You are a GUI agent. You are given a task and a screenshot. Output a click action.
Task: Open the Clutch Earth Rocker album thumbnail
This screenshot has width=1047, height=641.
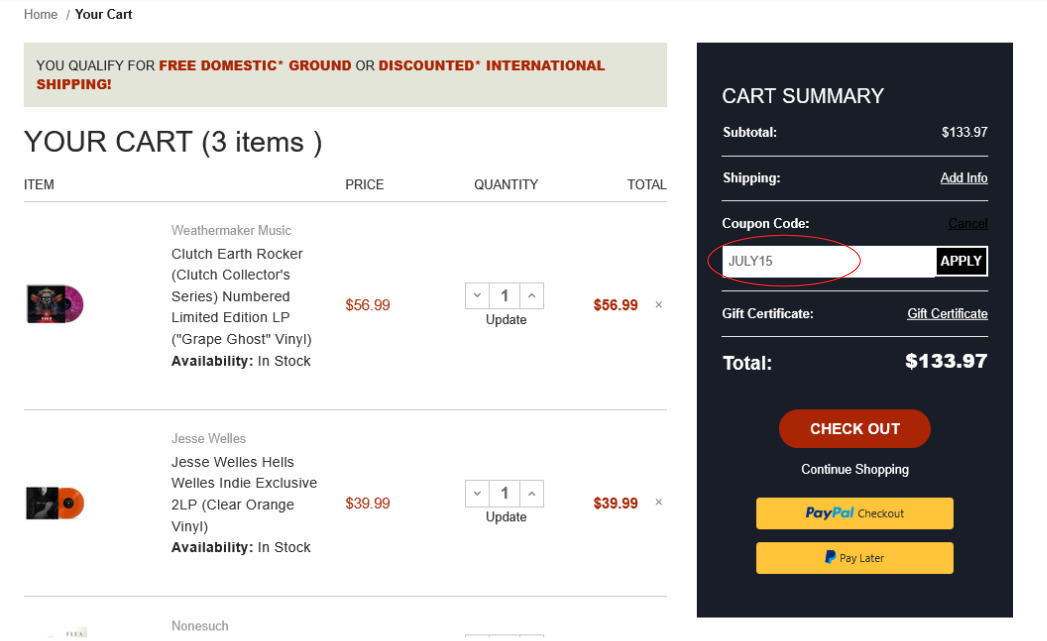click(55, 304)
